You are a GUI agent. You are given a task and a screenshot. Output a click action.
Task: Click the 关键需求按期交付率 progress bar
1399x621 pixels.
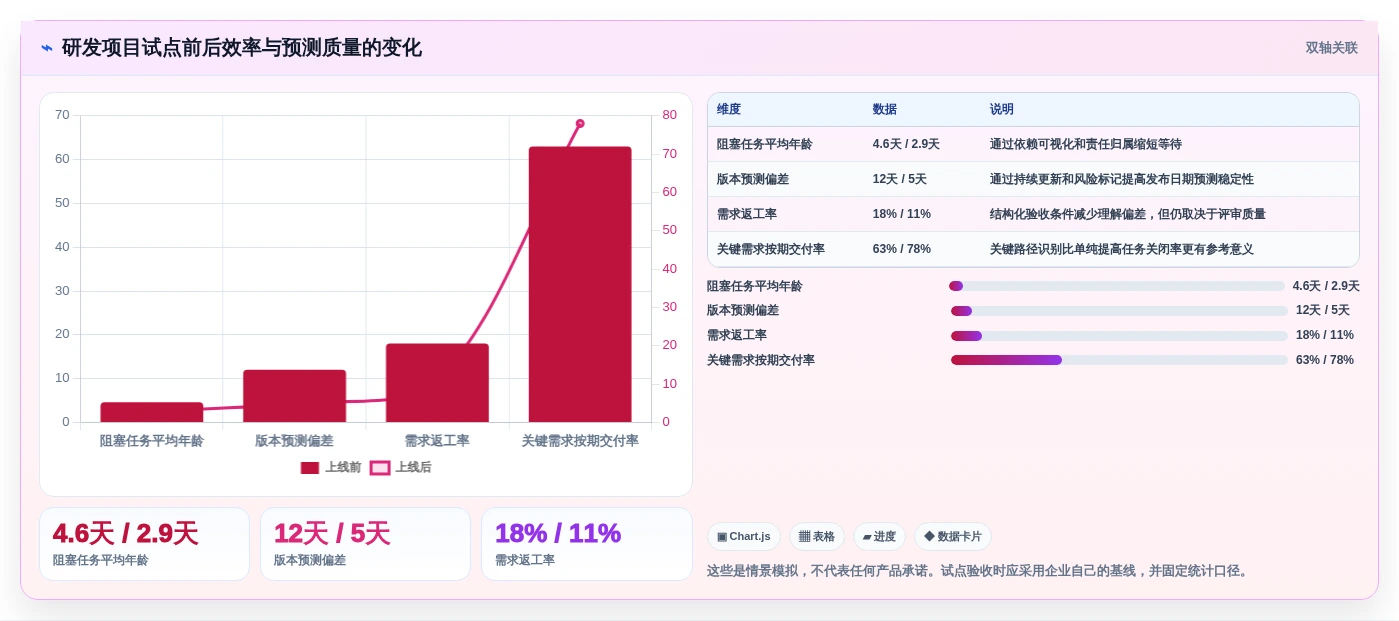point(1119,360)
